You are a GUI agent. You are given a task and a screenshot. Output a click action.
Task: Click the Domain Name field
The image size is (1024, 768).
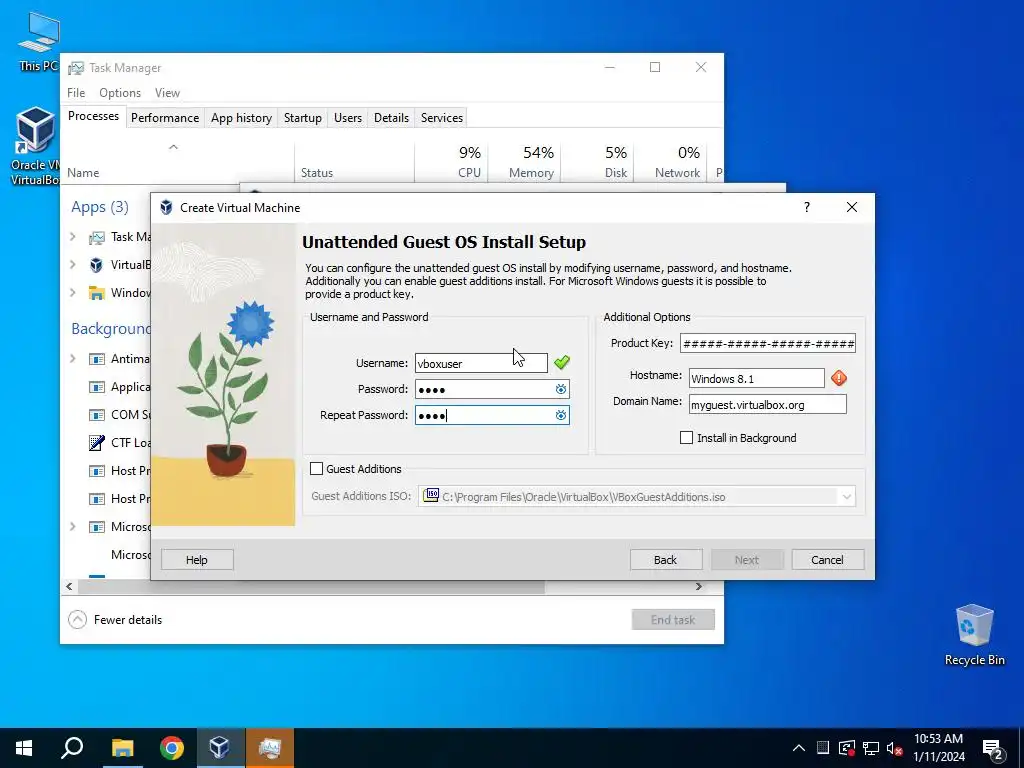[x=767, y=404]
